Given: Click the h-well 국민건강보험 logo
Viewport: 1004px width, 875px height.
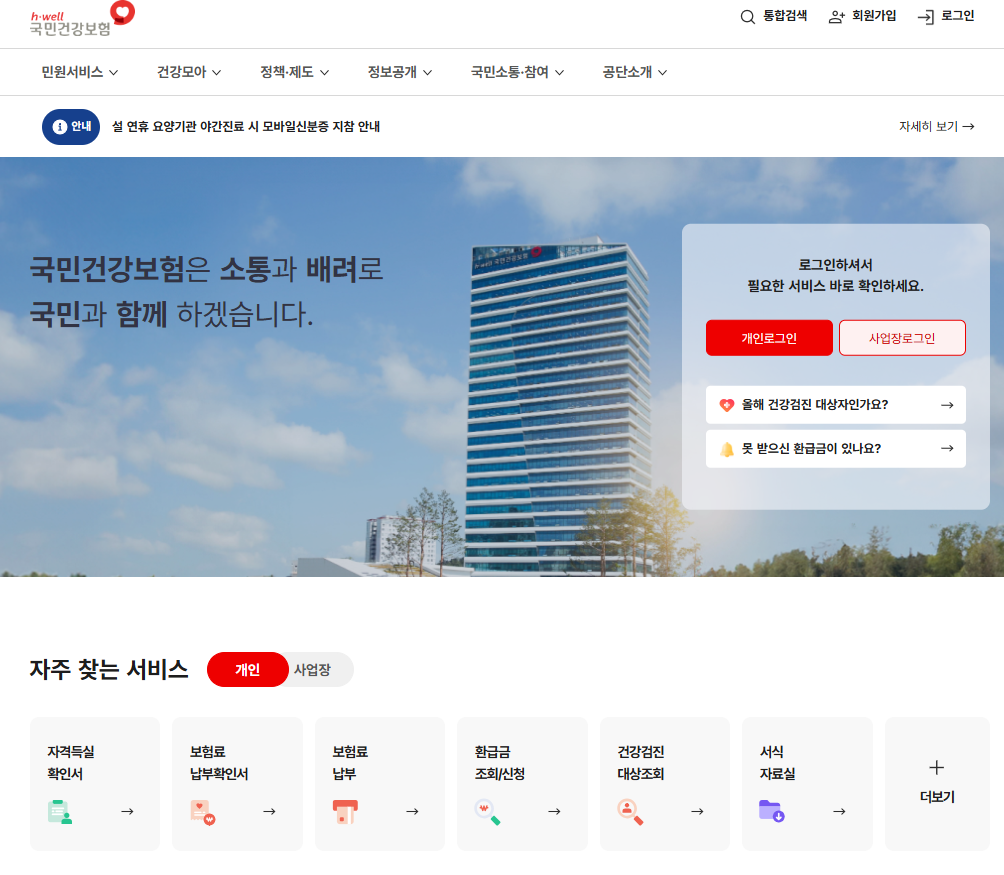Looking at the screenshot, I should tap(81, 19).
